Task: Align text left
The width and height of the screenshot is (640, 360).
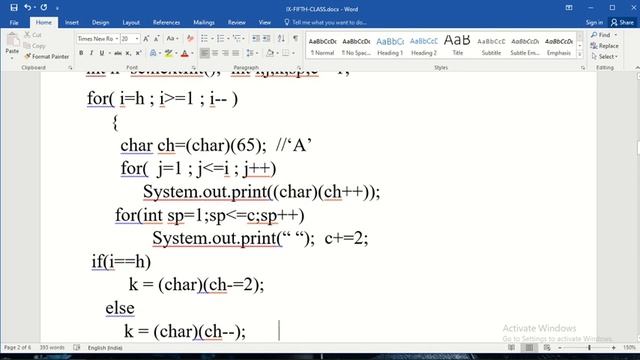Action: pyautogui.click(x=204, y=53)
